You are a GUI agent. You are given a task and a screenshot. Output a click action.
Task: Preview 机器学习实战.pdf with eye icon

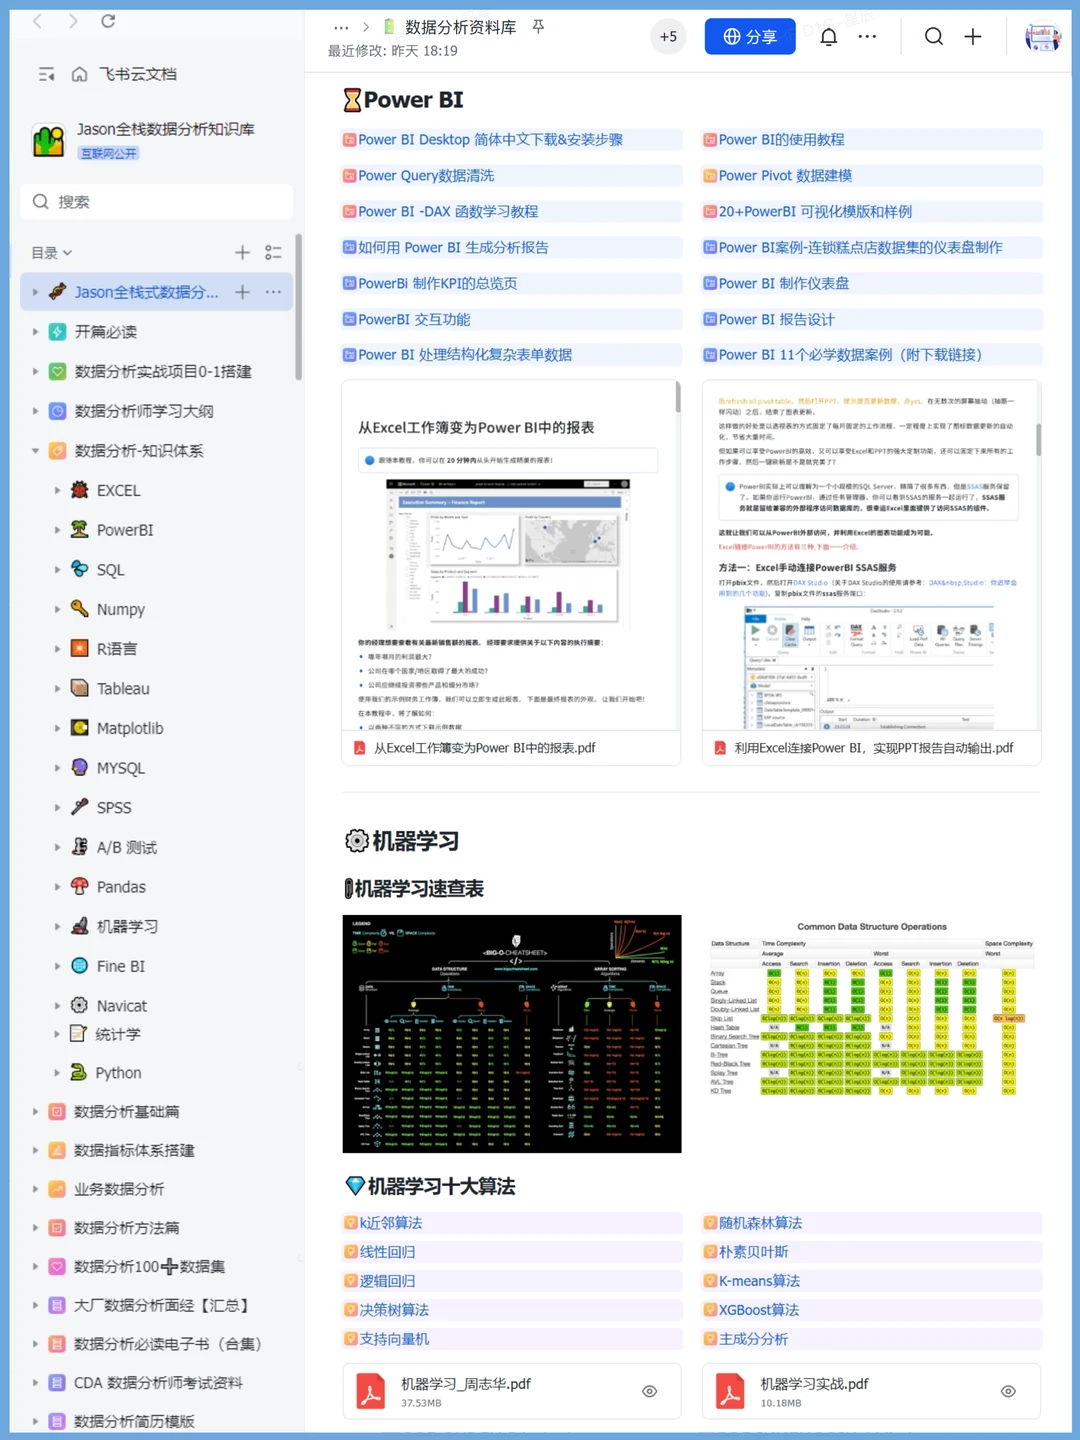[x=1008, y=1392]
